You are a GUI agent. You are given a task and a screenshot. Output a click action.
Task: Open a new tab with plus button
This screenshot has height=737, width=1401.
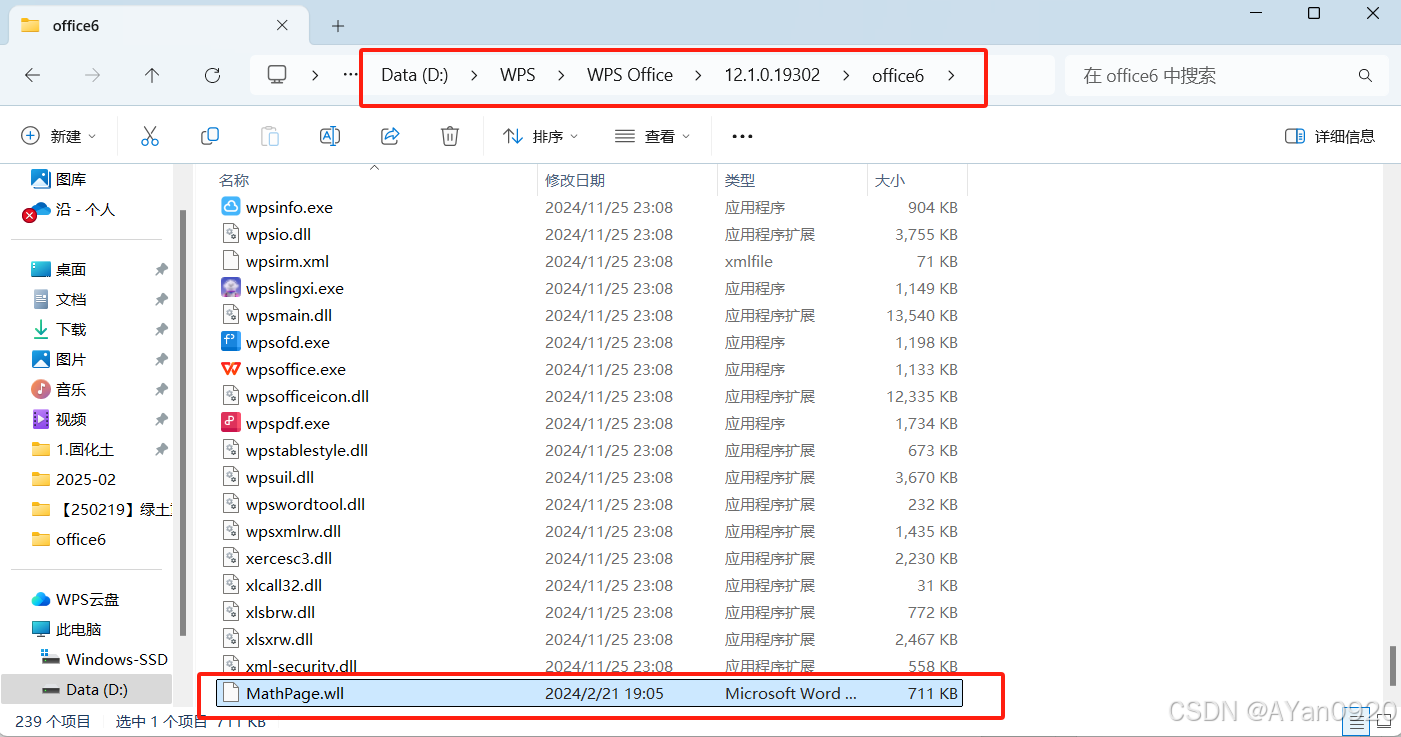[338, 25]
